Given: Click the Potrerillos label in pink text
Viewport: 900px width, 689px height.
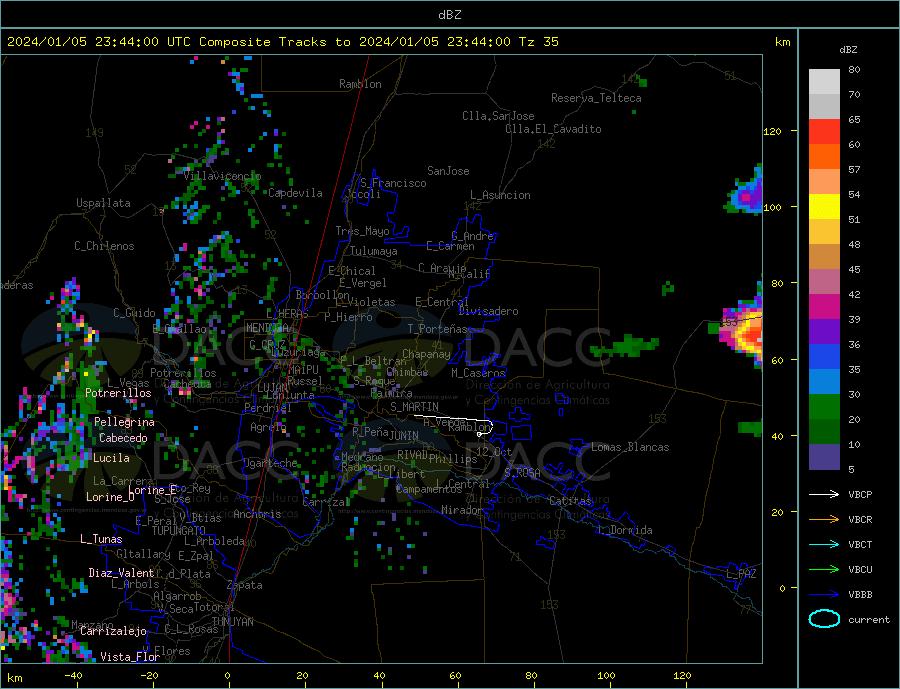Looking at the screenshot, I should tap(118, 393).
